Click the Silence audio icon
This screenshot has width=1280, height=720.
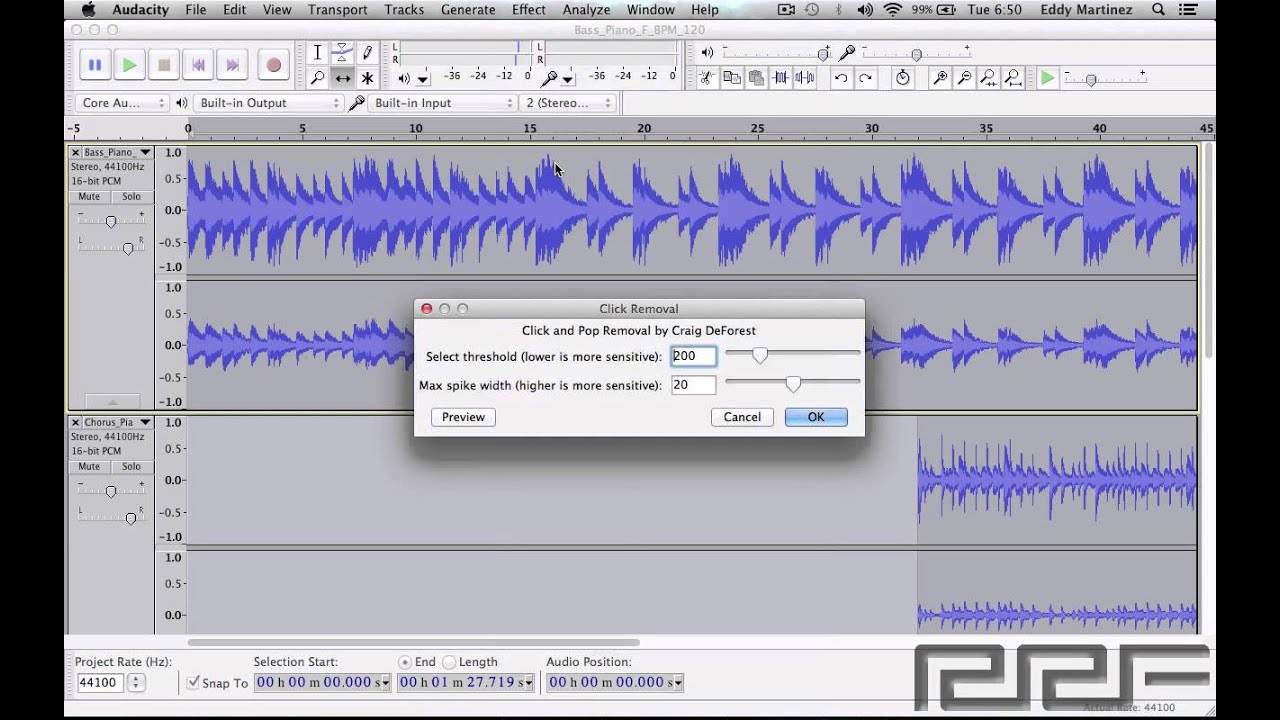click(804, 78)
